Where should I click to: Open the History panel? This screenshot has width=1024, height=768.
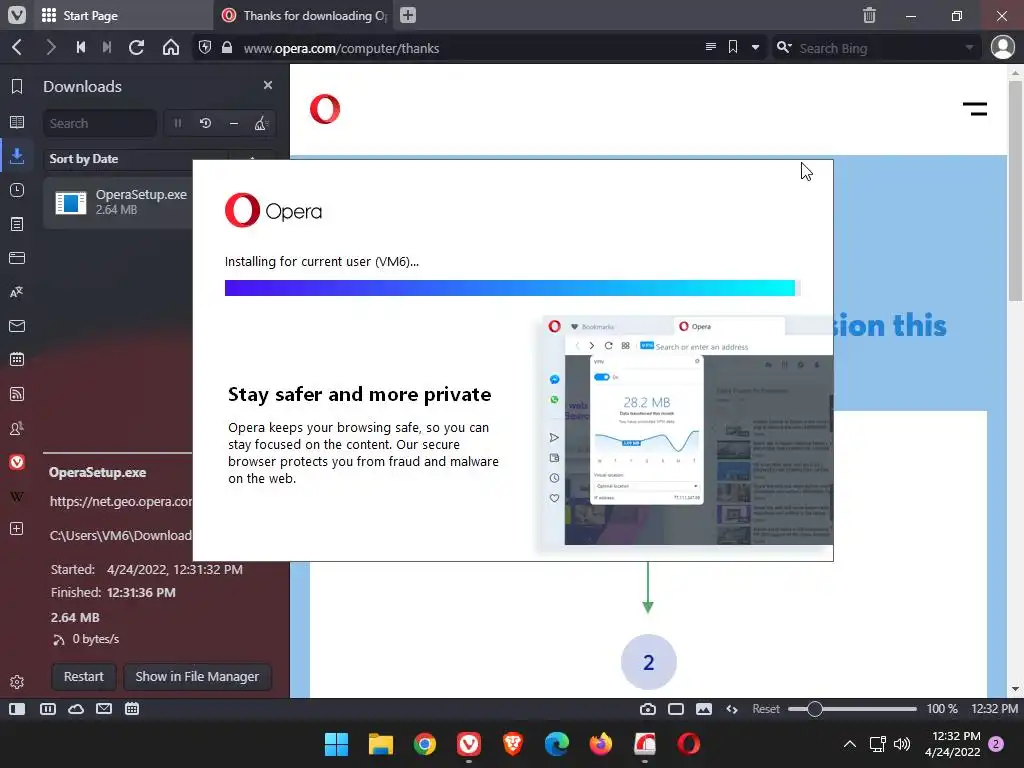[x=17, y=190]
